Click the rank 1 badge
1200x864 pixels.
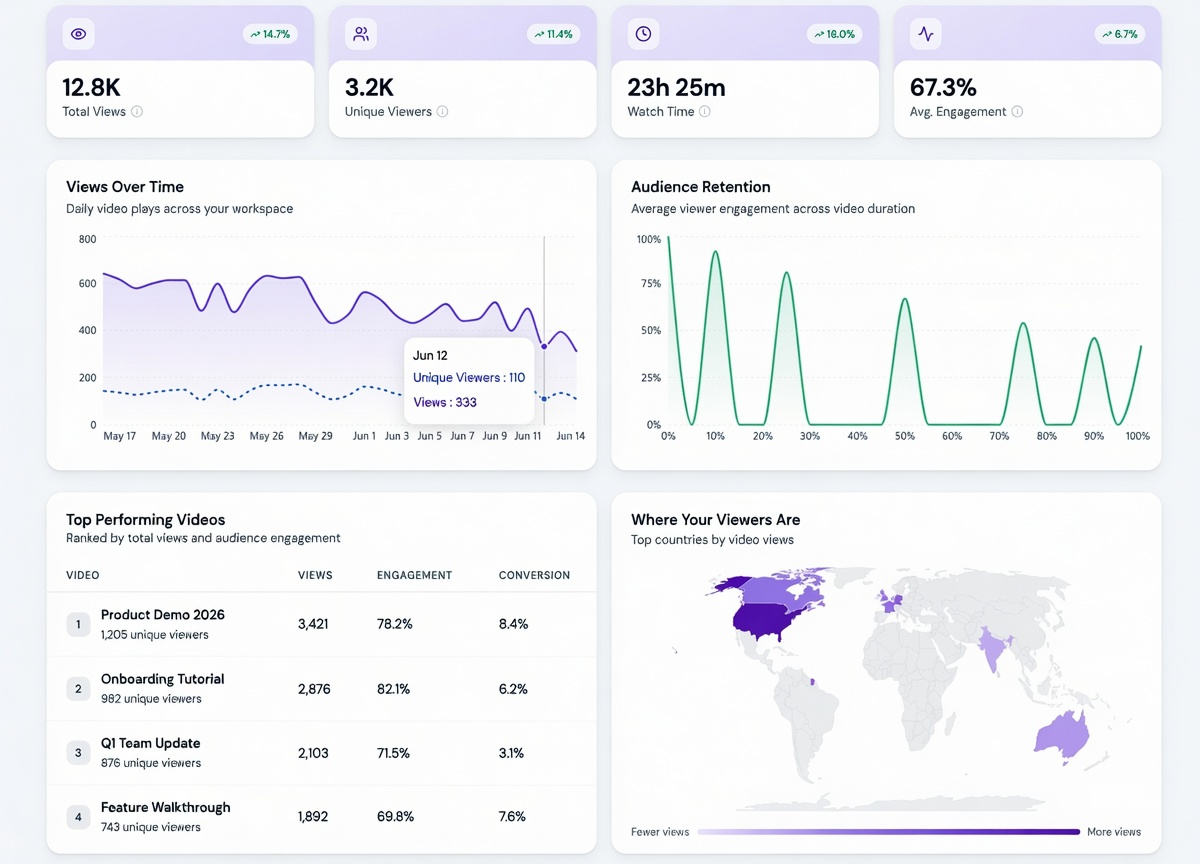click(x=78, y=624)
